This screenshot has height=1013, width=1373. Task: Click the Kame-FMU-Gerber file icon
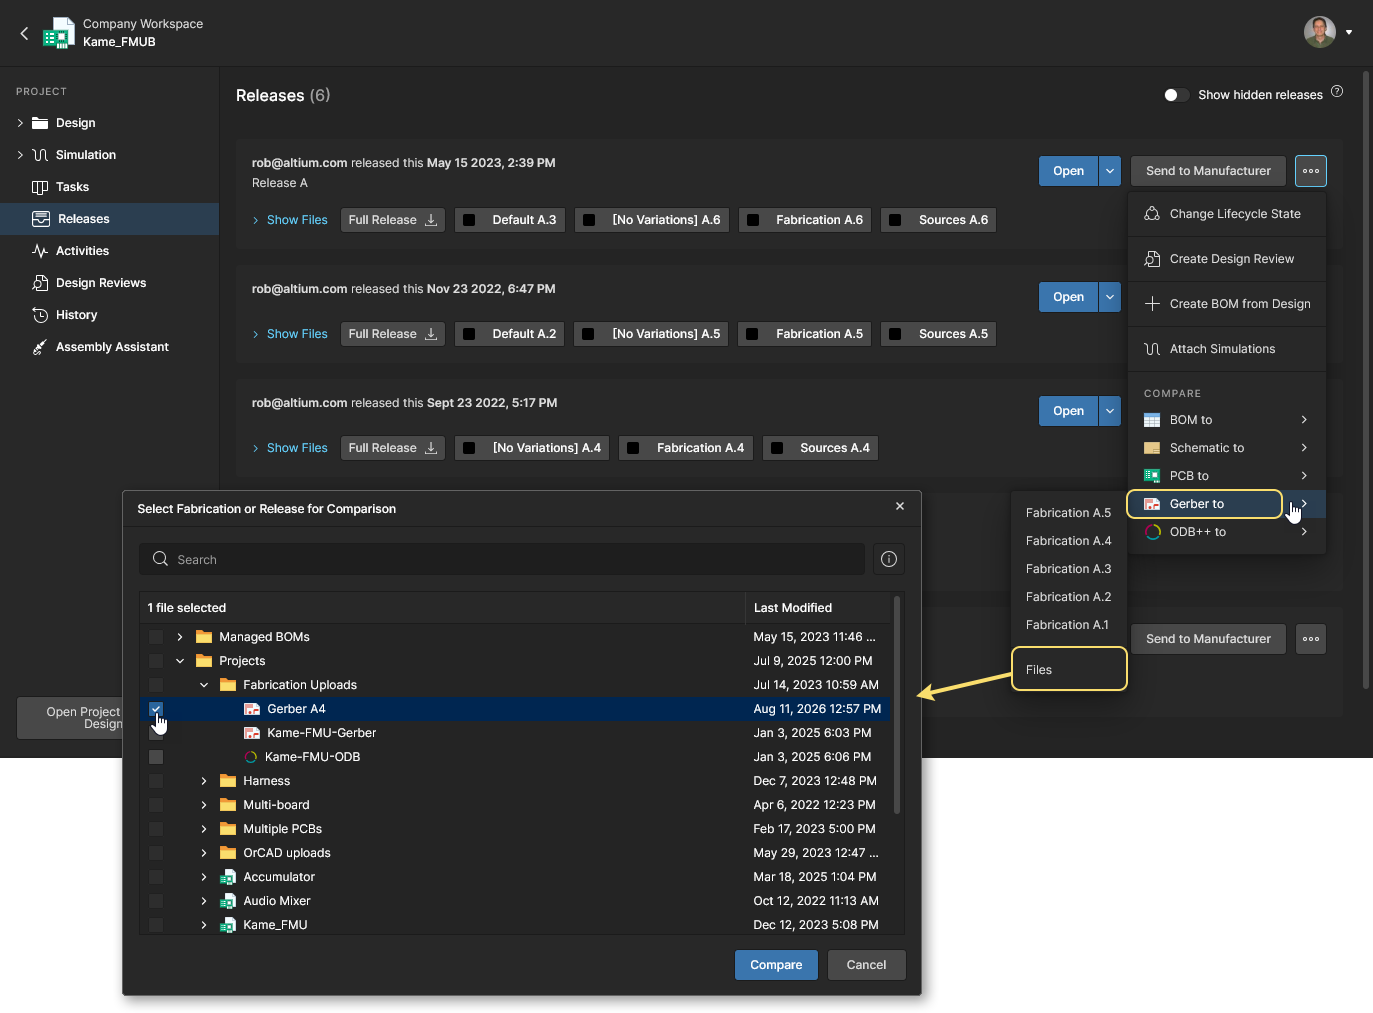(252, 733)
